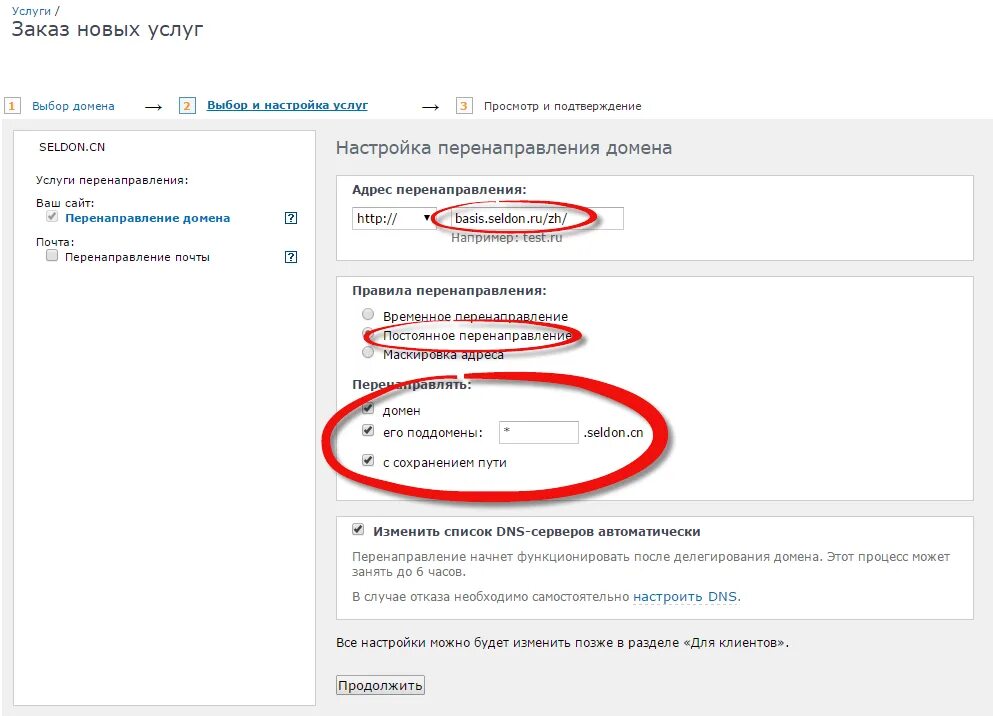The height and width of the screenshot is (716, 993).
Task: Toggle Изменить список DNS-серверов автоматически checkbox
Action: click(358, 529)
